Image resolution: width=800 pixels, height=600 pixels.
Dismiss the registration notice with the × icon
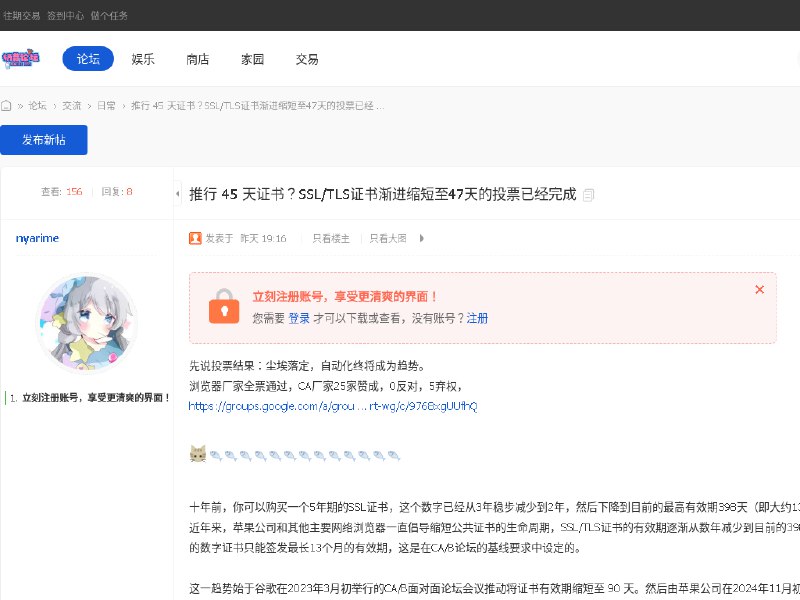click(759, 289)
